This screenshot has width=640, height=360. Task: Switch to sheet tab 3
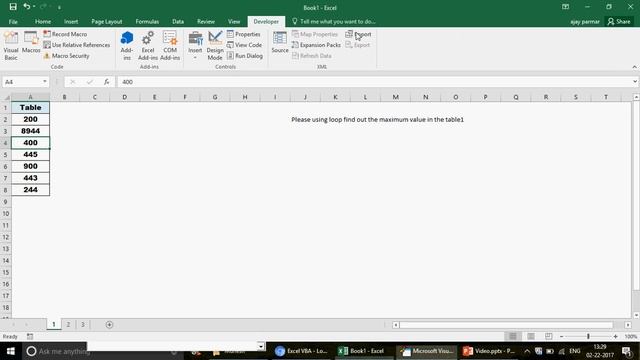[82, 324]
